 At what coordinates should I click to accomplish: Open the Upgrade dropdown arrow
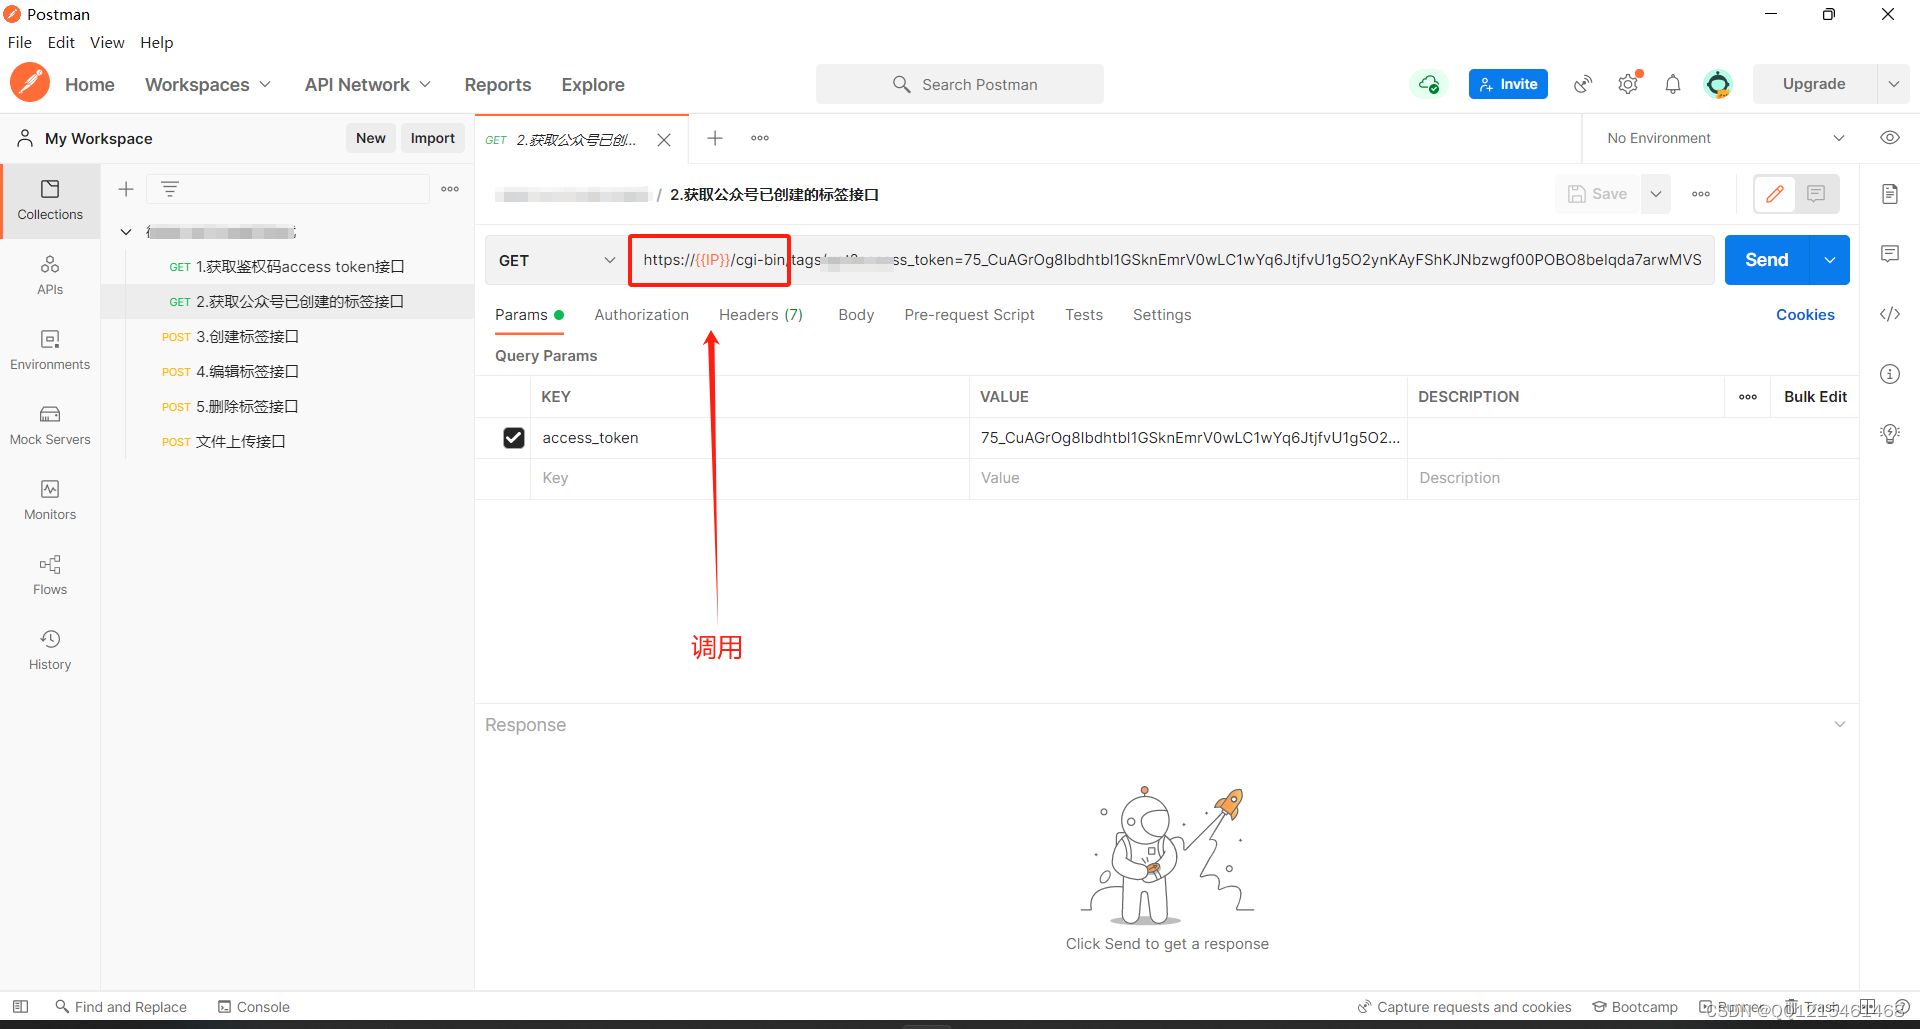click(1893, 84)
